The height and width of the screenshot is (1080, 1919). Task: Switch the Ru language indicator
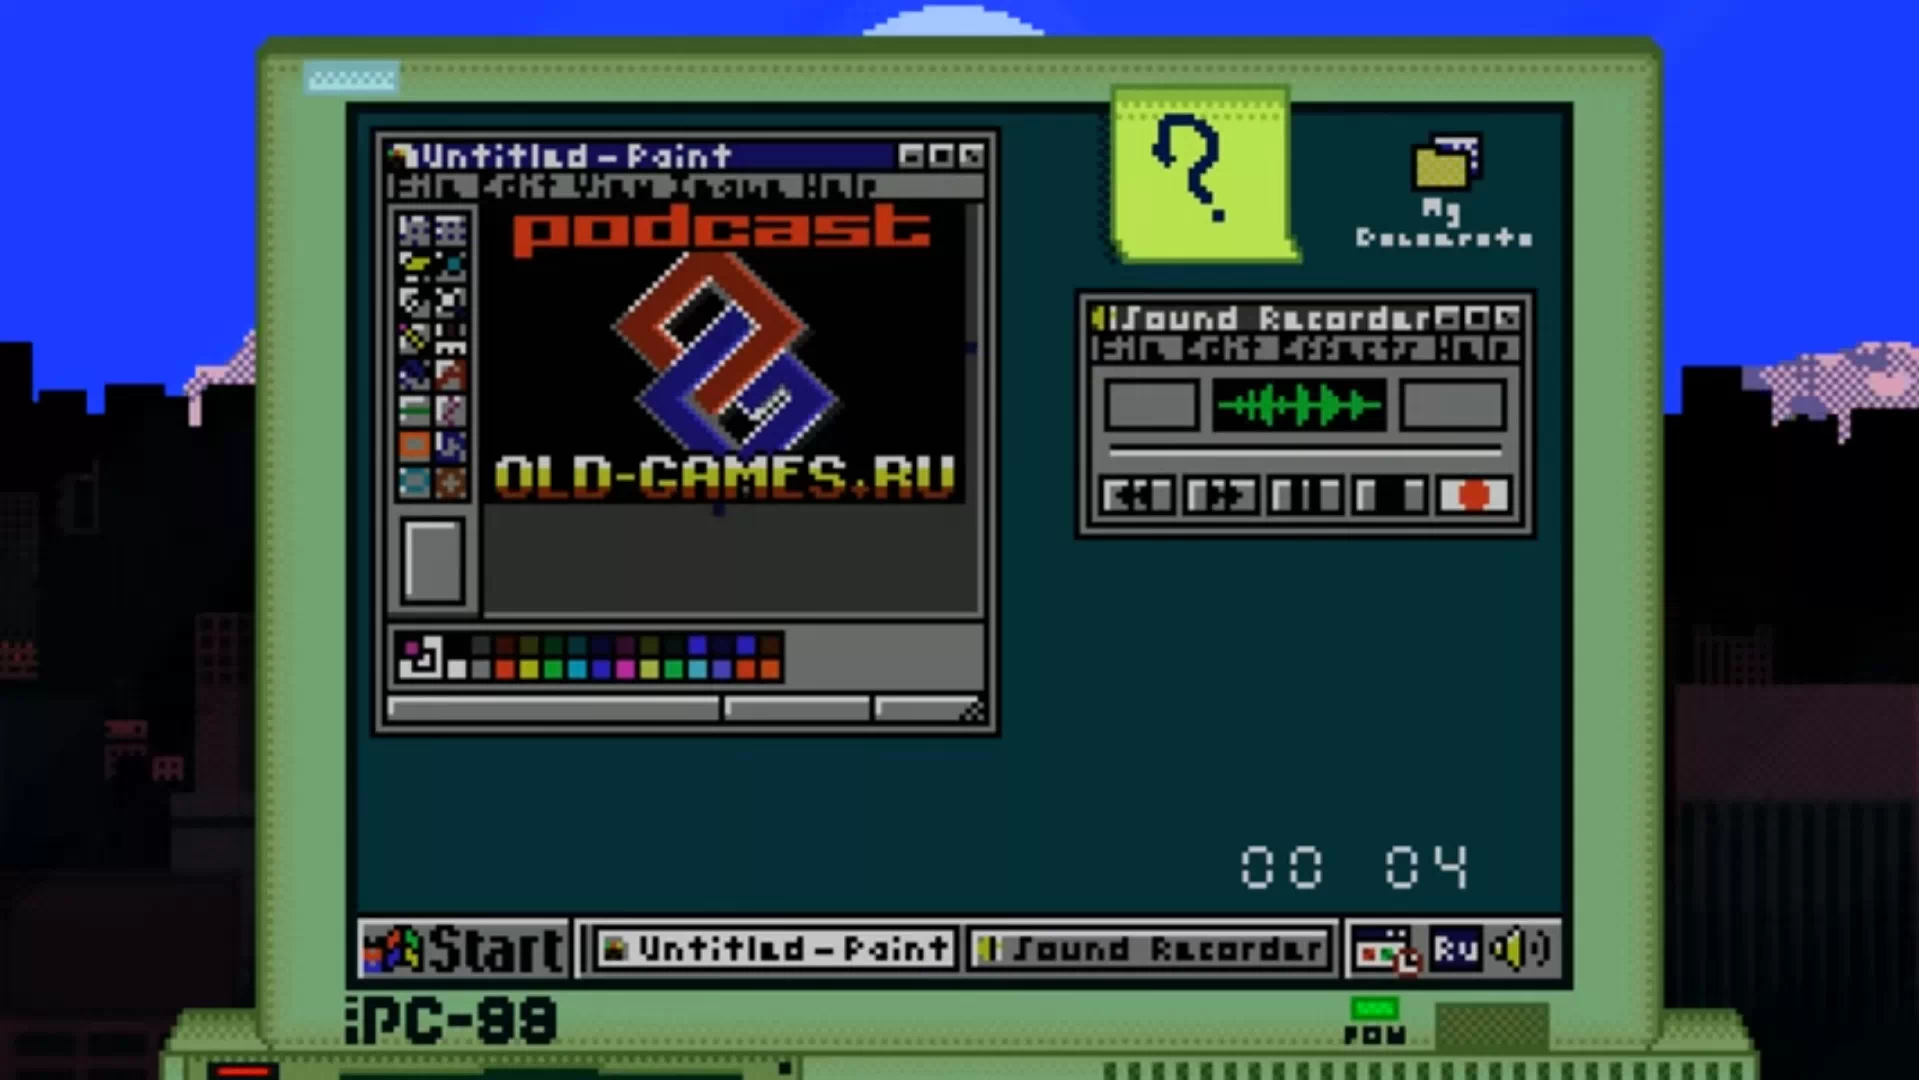click(1455, 948)
